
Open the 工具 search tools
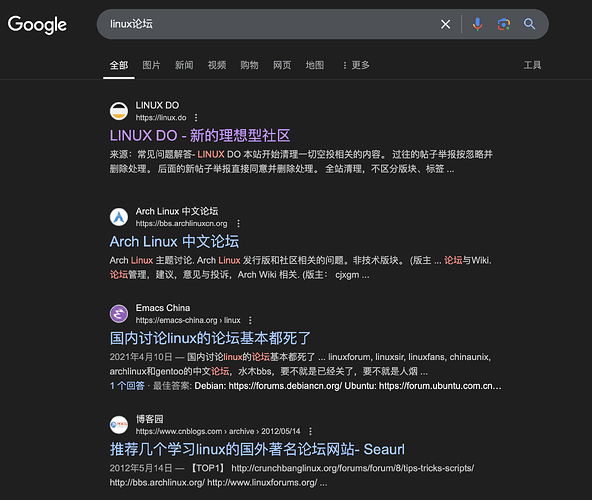pos(532,65)
